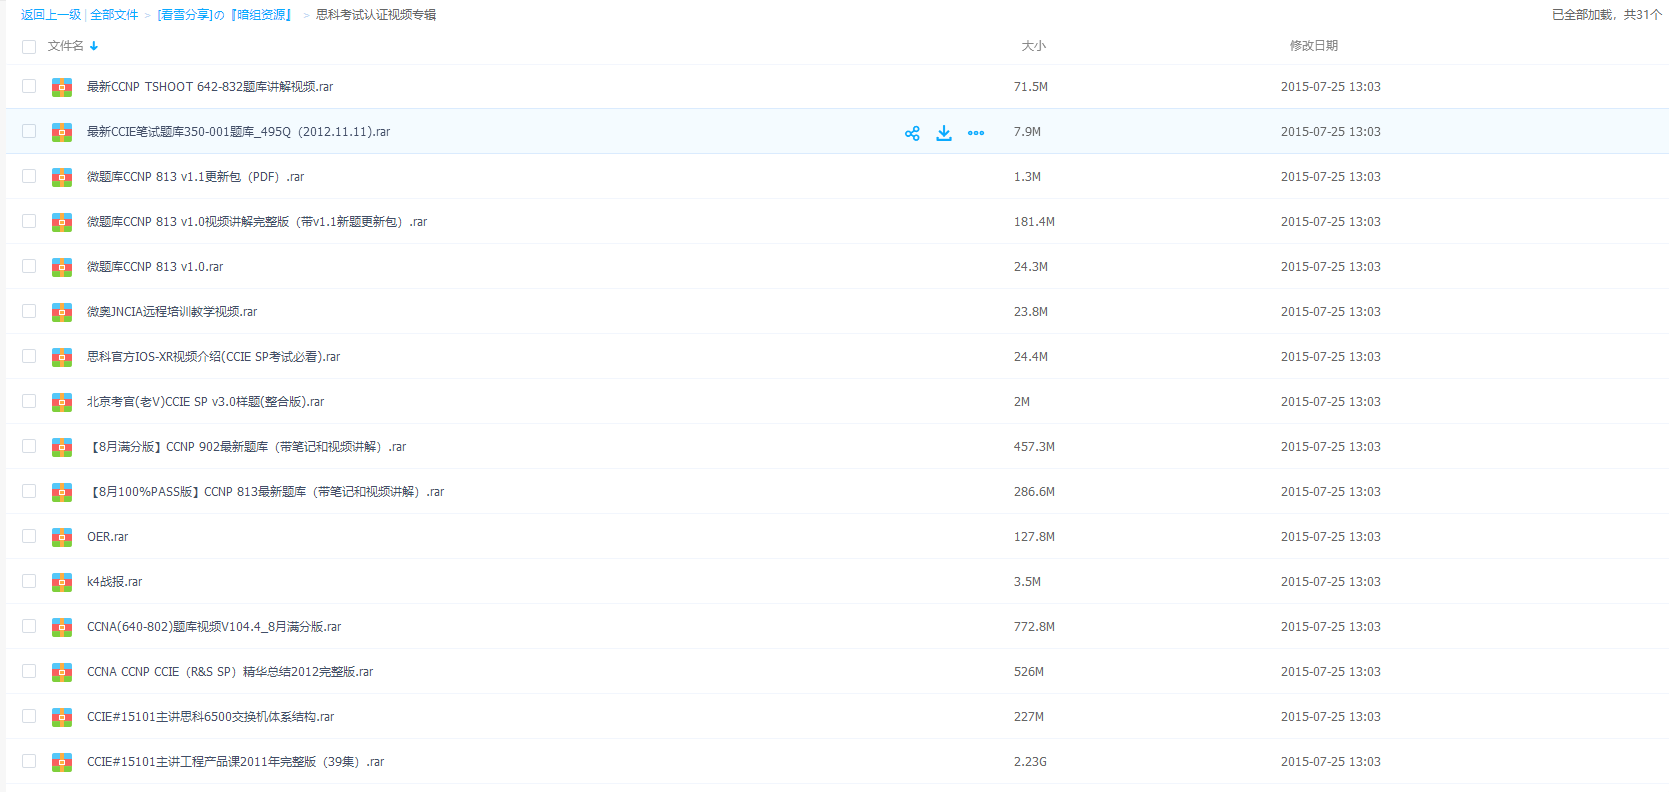Viewport: 1669px width, 792px height.
Task: Check 微题库CCNP 813 v1.0视频讲解完整版 checkbox
Action: point(29,221)
